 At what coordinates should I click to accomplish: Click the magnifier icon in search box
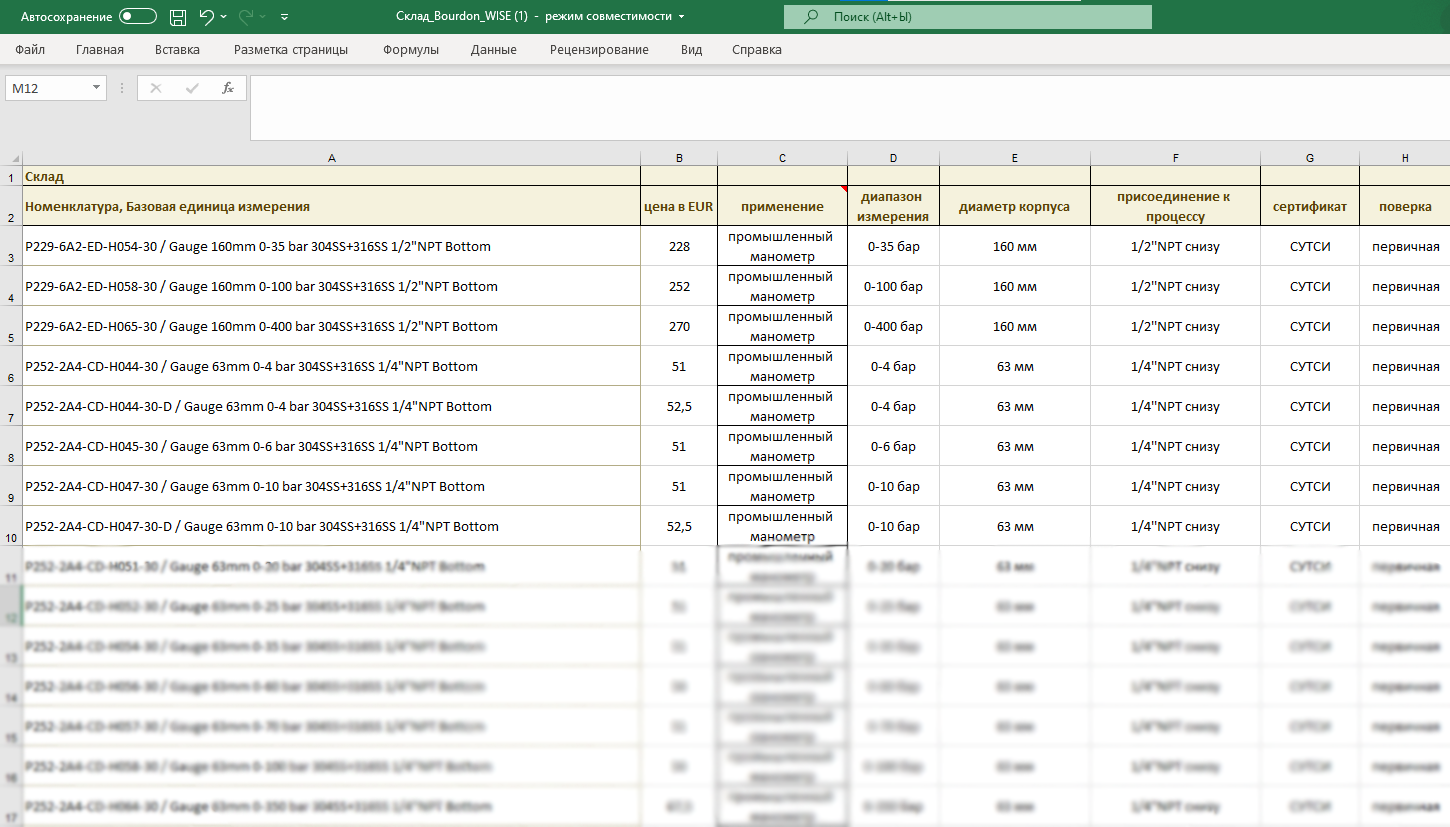coord(811,17)
